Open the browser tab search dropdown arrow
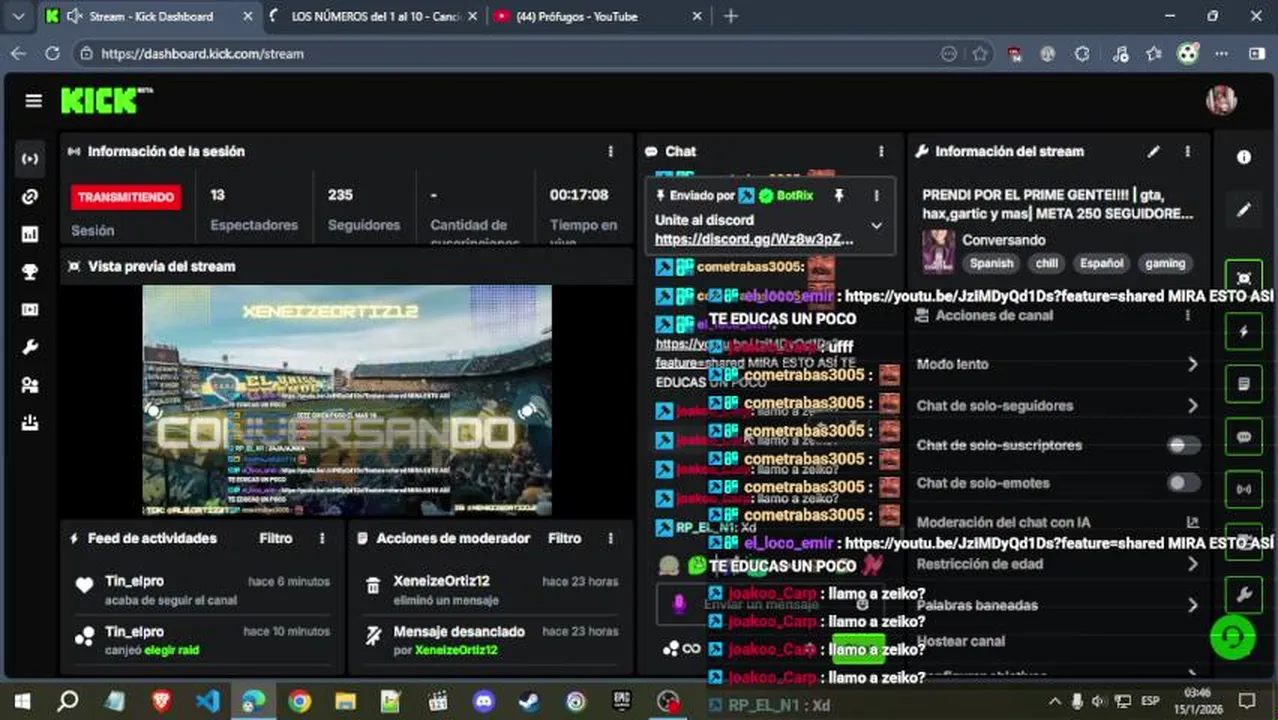This screenshot has height=720, width=1278. (18, 16)
